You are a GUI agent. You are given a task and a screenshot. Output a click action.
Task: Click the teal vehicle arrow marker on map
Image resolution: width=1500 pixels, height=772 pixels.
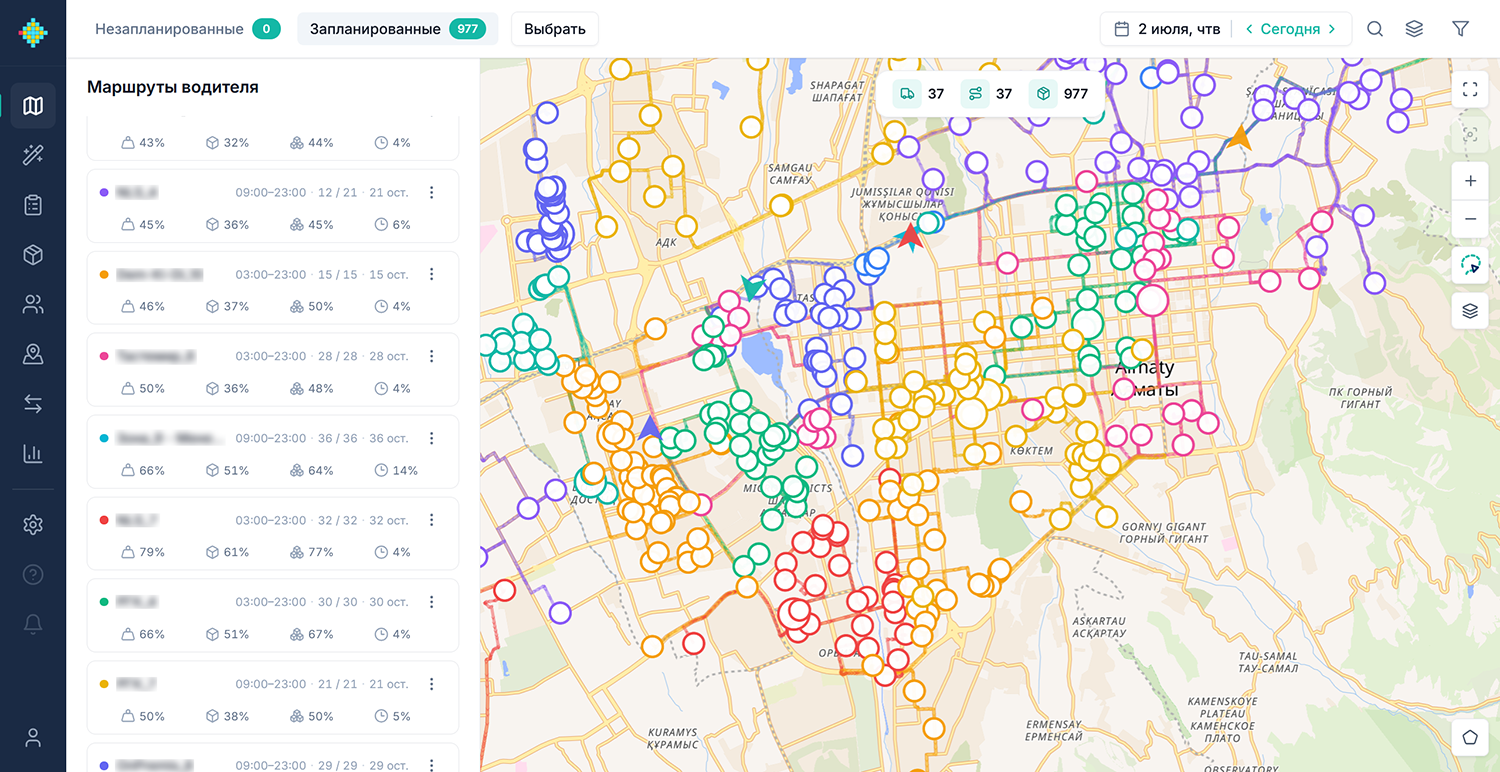click(754, 287)
